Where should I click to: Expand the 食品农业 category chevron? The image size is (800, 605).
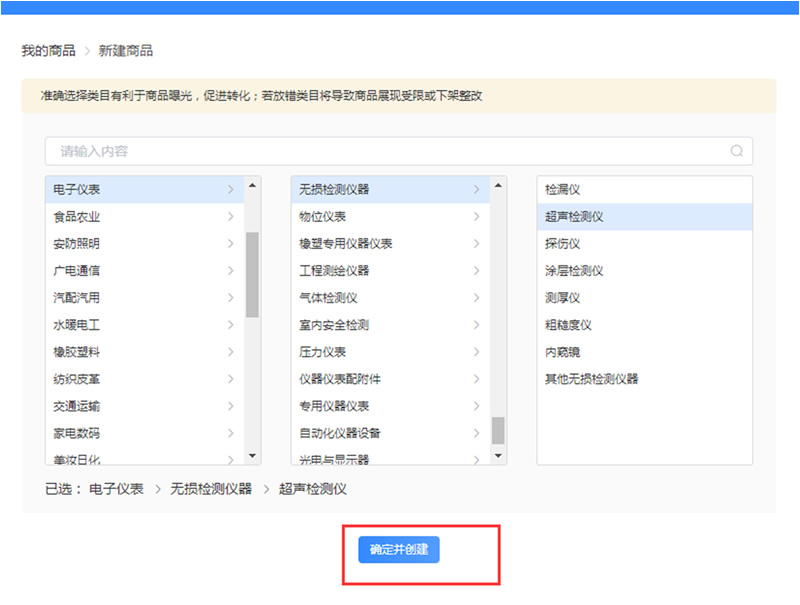click(230, 217)
